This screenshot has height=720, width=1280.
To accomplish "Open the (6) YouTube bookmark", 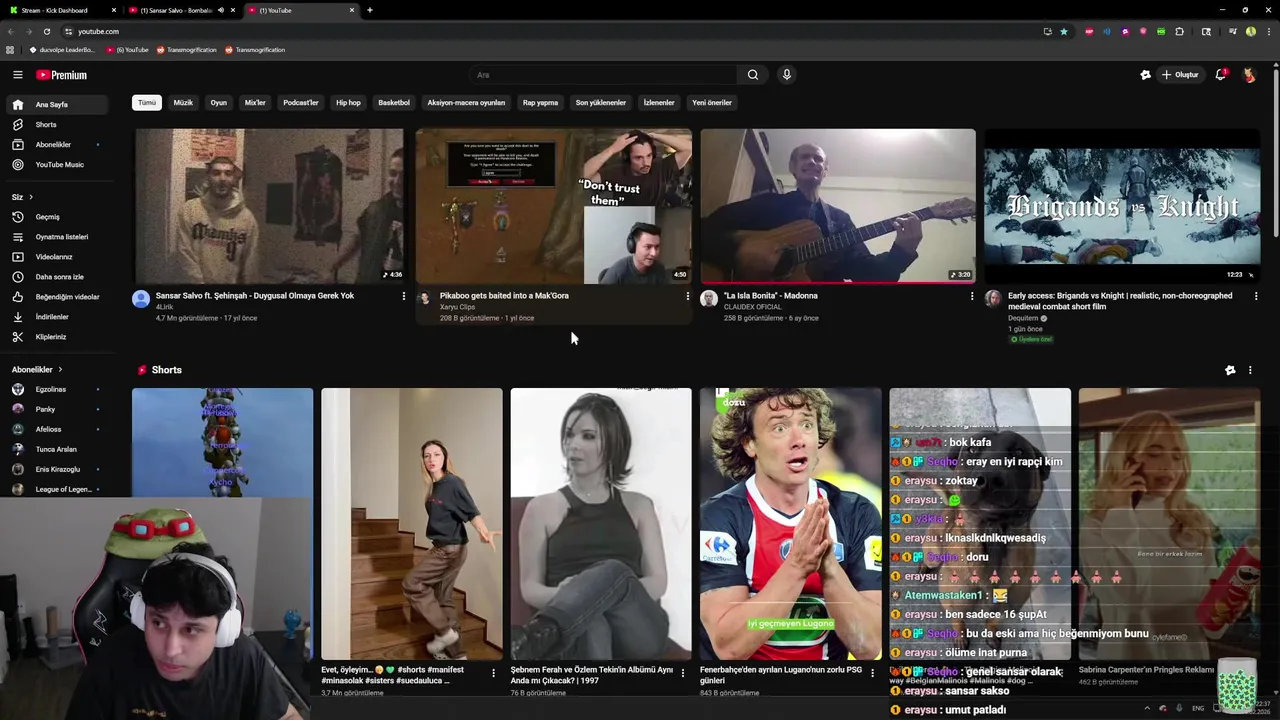I will tap(127, 50).
